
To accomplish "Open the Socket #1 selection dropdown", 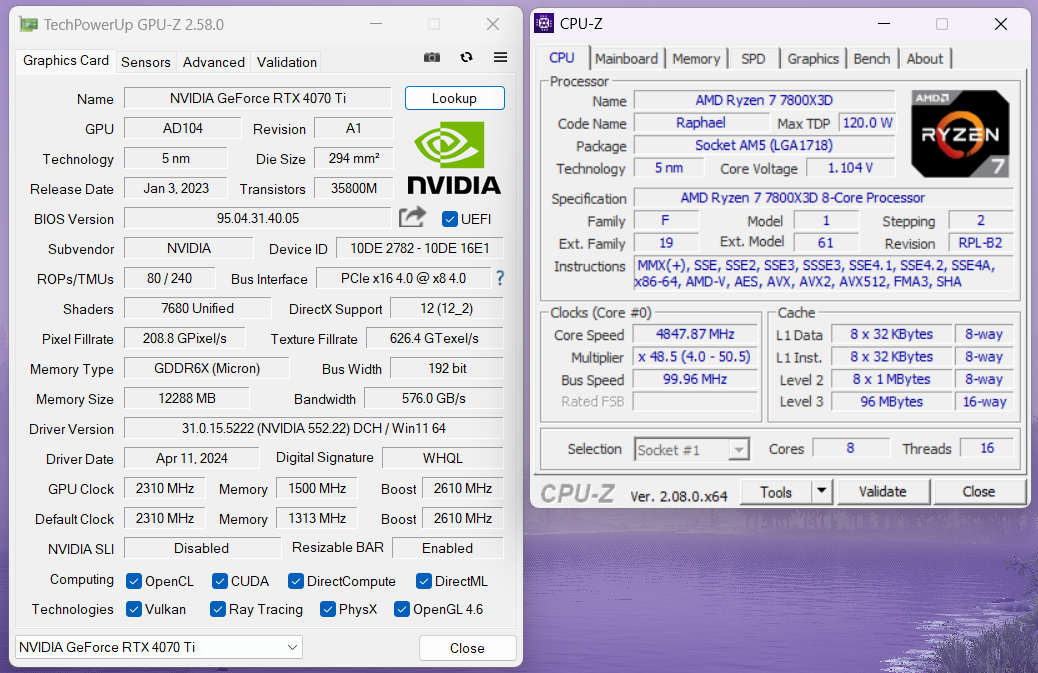I will pos(692,450).
